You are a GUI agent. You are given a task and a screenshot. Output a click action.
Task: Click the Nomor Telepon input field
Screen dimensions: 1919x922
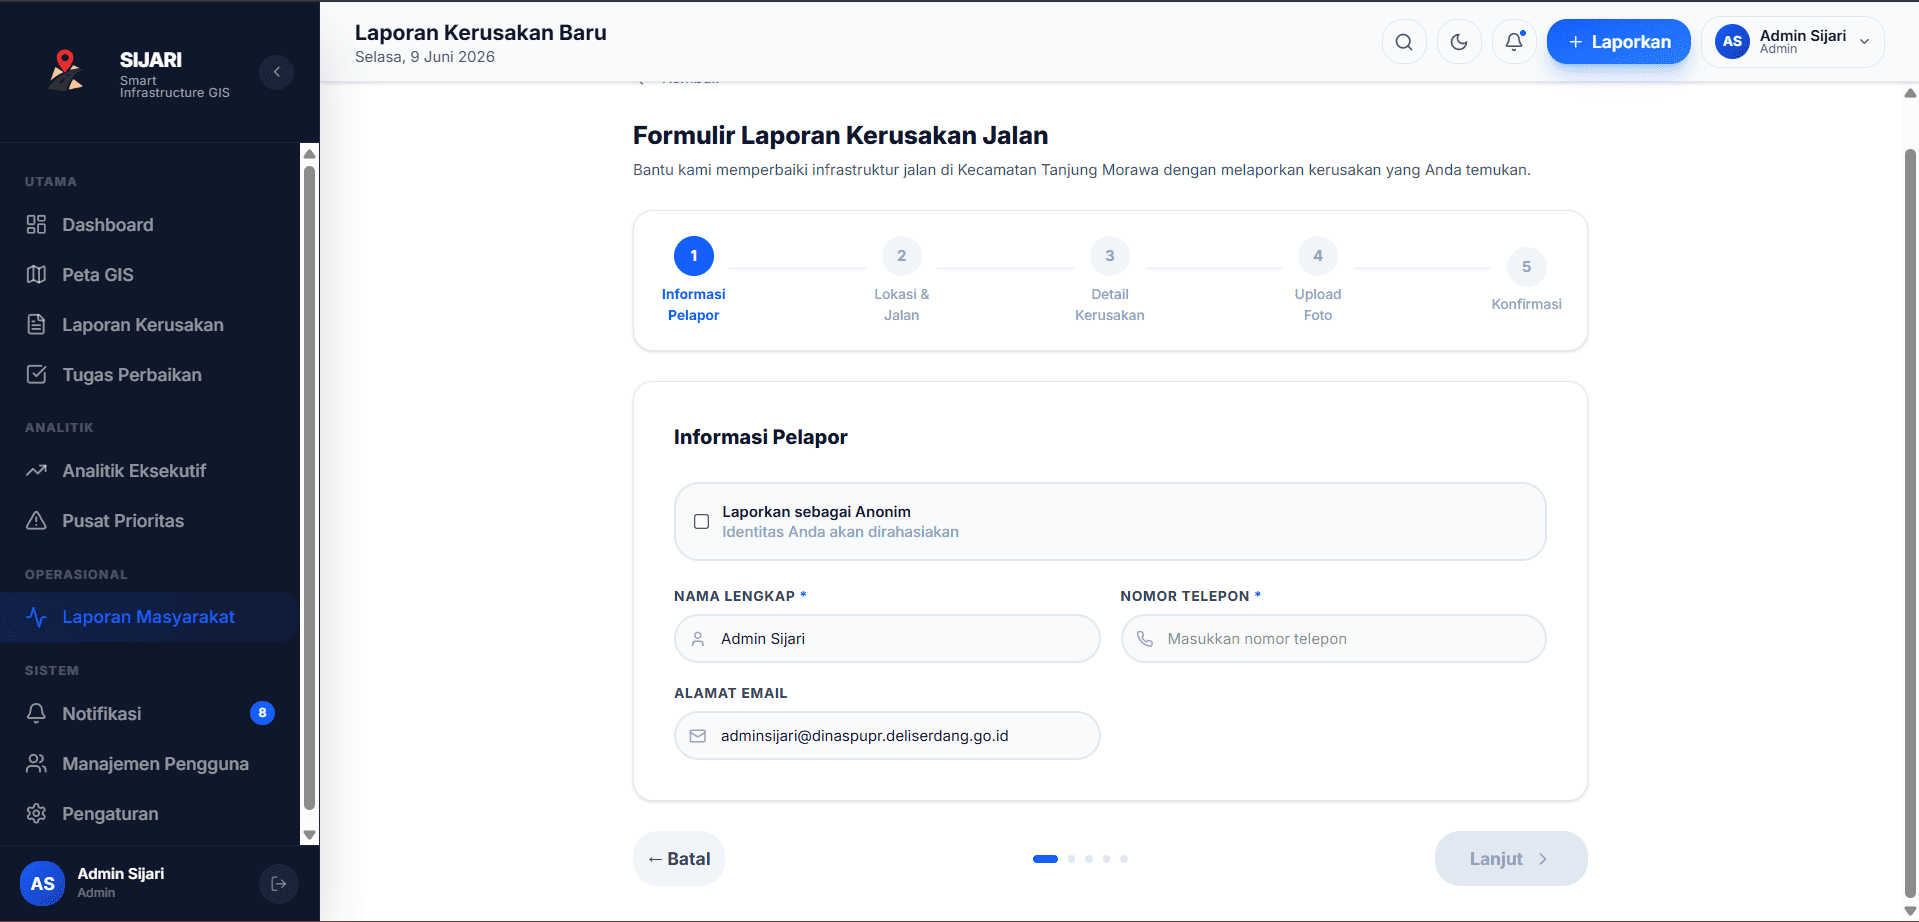coord(1333,639)
